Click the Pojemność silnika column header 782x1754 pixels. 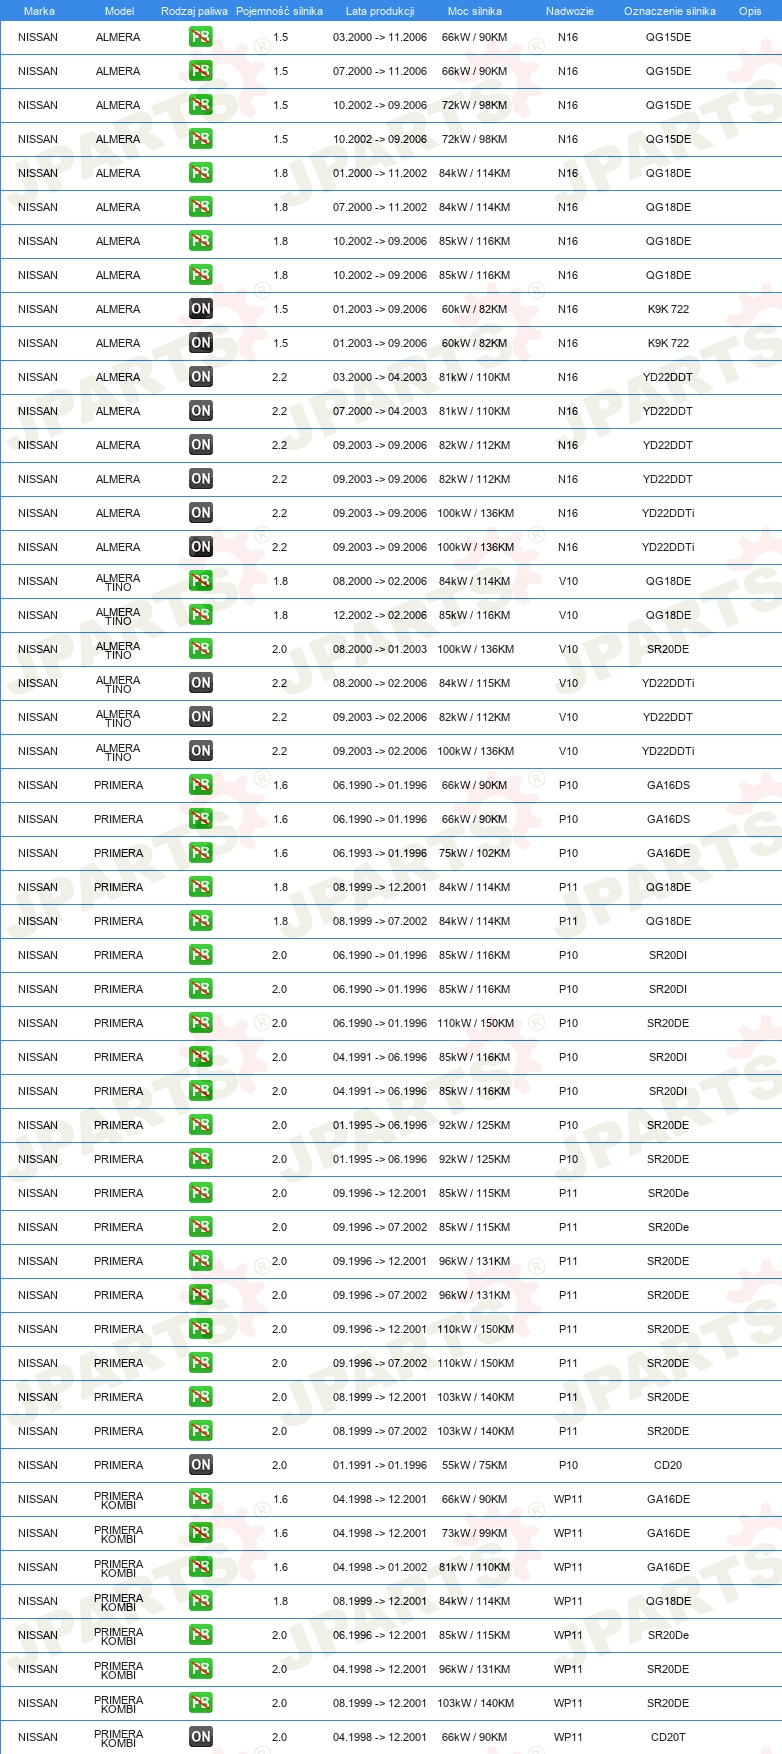point(279,11)
